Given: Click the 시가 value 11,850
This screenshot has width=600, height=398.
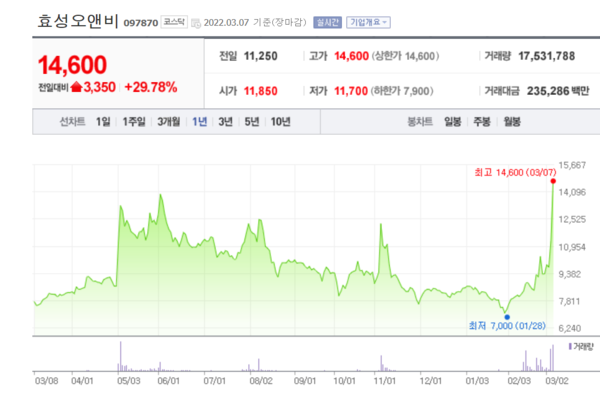Looking at the screenshot, I should (261, 91).
